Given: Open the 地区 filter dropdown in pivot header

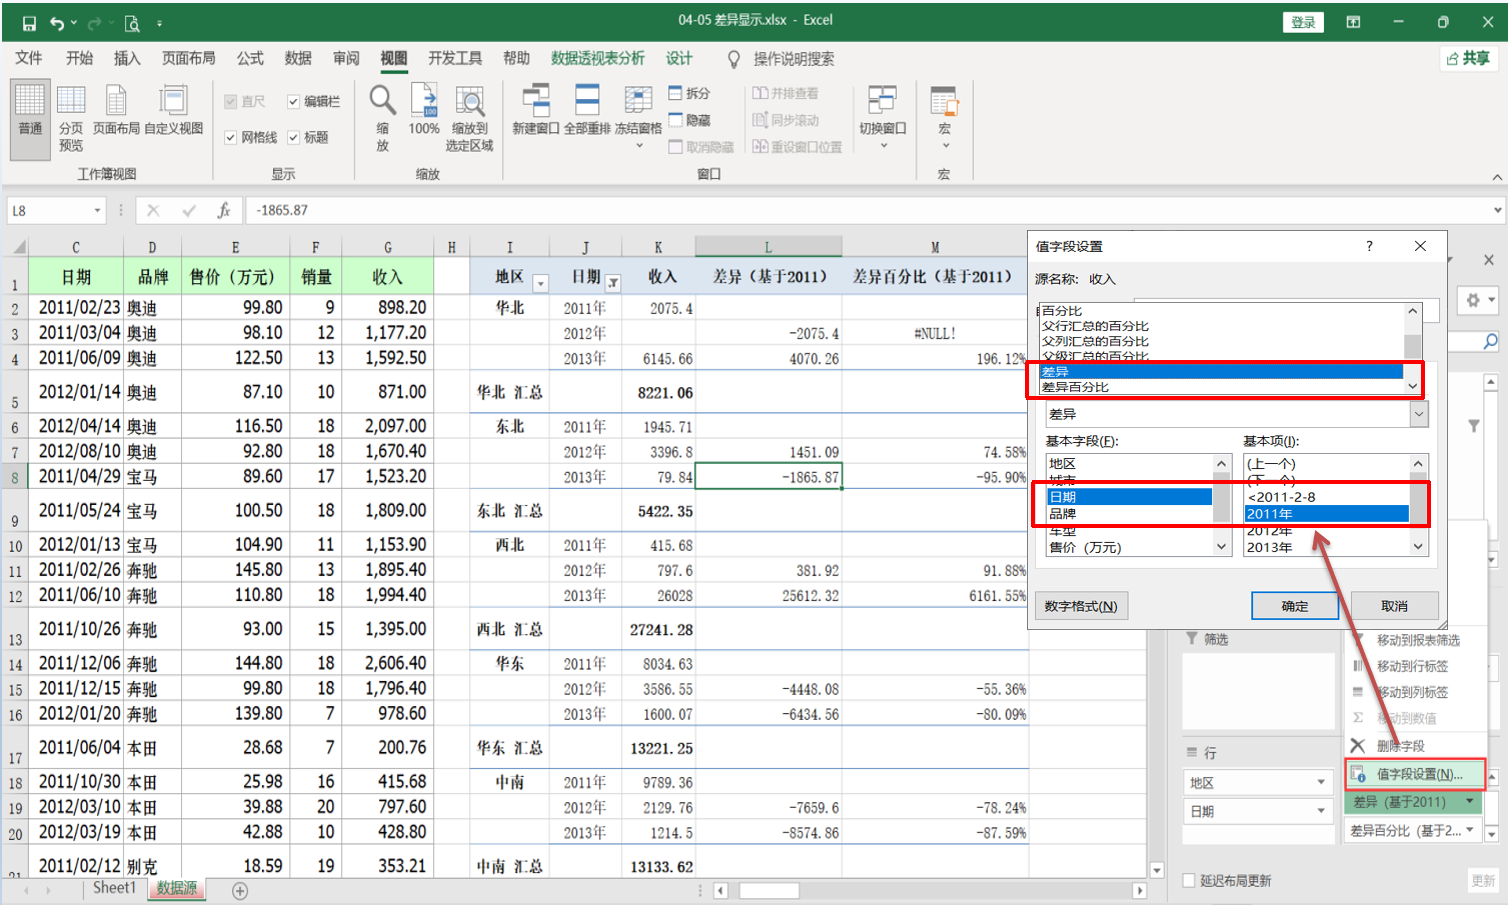Looking at the screenshot, I should pos(540,283).
